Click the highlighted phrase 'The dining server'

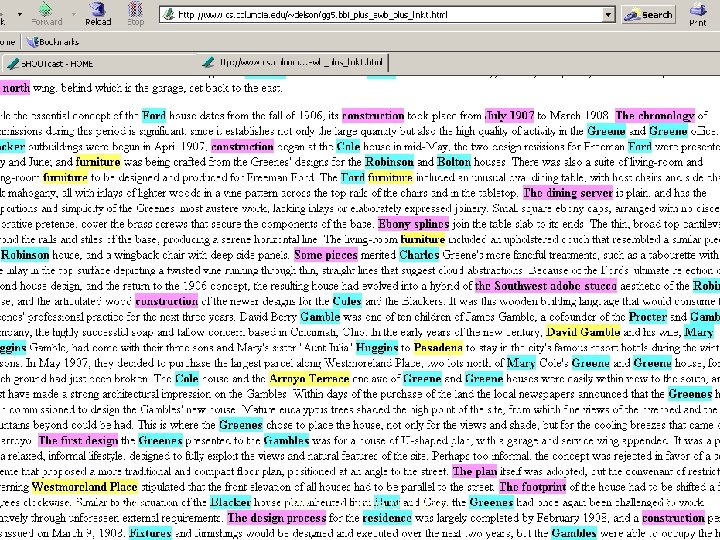(x=568, y=192)
